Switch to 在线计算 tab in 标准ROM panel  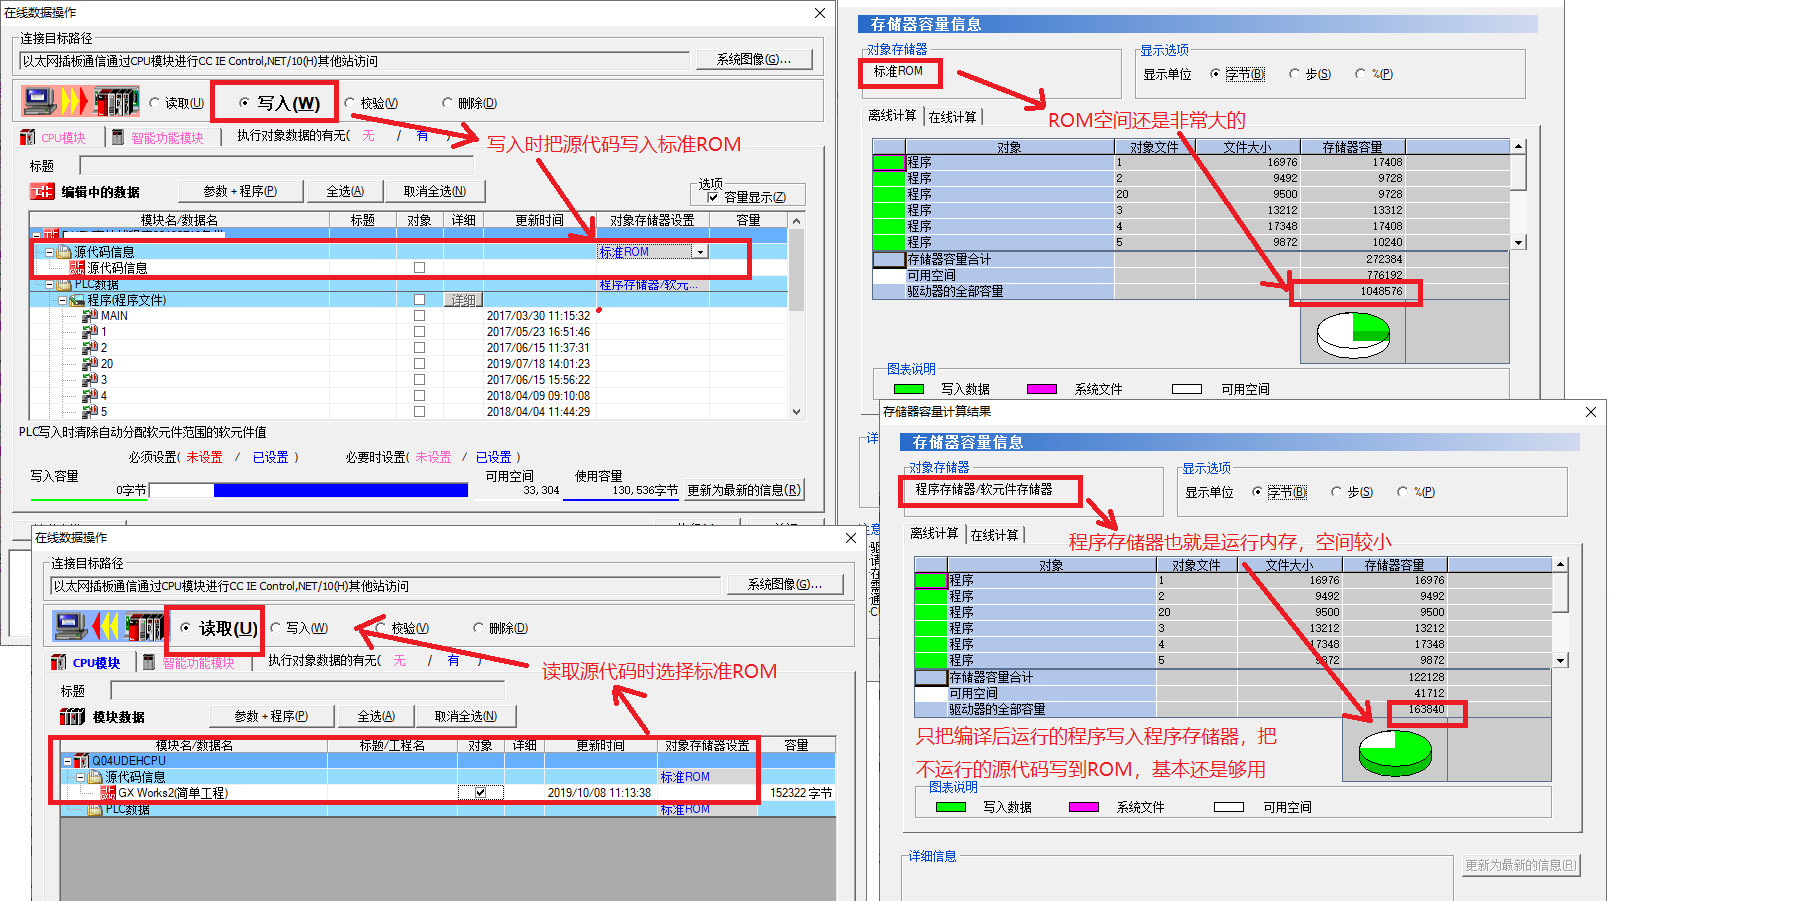point(952,117)
